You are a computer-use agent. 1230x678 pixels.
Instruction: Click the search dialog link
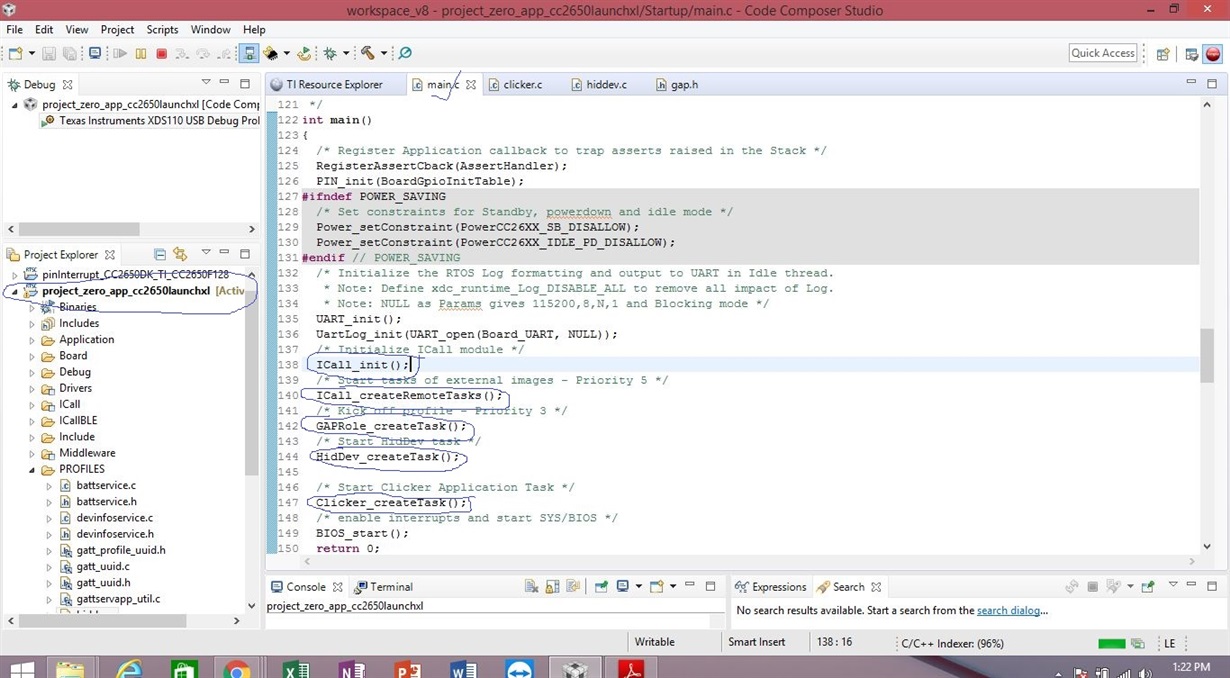click(x=1010, y=610)
